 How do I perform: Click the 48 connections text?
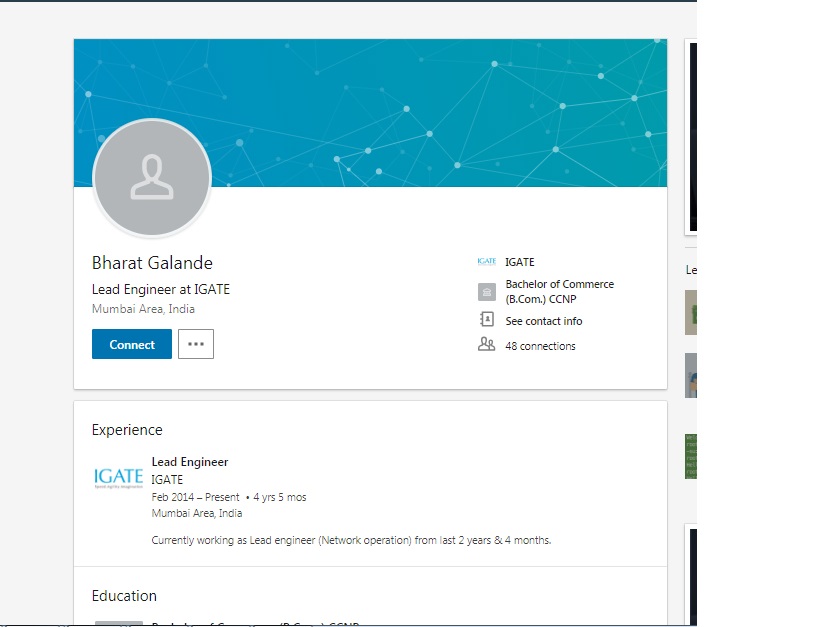click(540, 346)
